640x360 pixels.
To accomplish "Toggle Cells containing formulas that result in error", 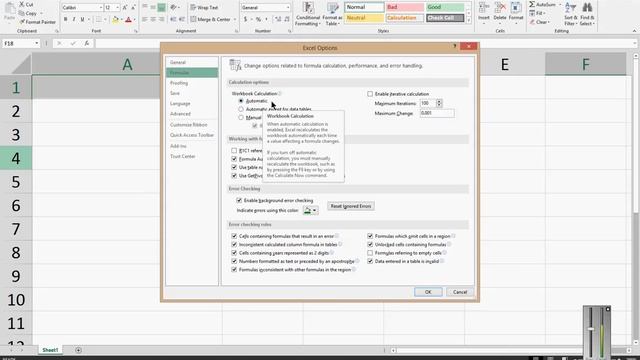I will coord(234,236).
